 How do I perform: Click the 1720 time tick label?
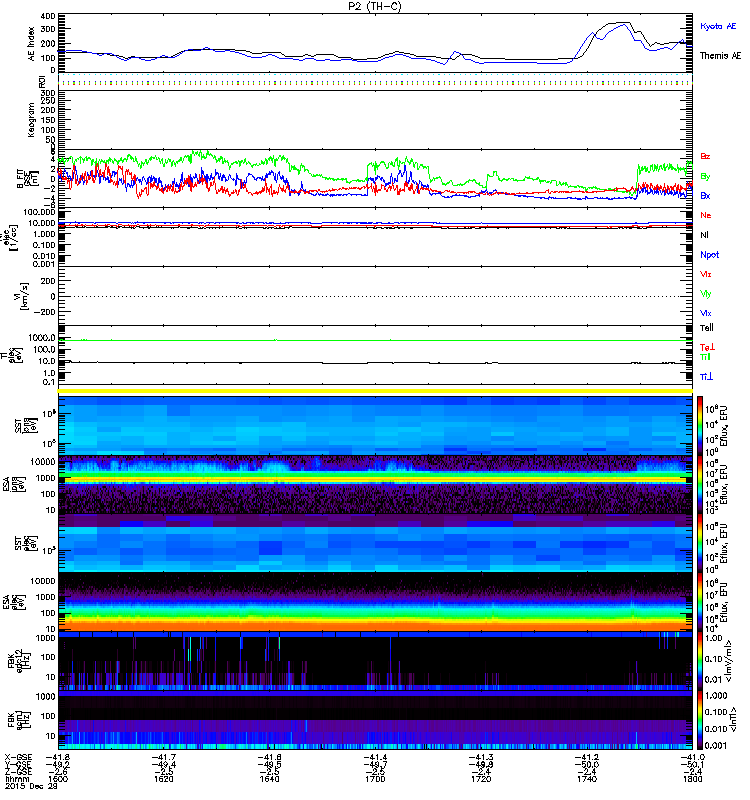(481, 779)
